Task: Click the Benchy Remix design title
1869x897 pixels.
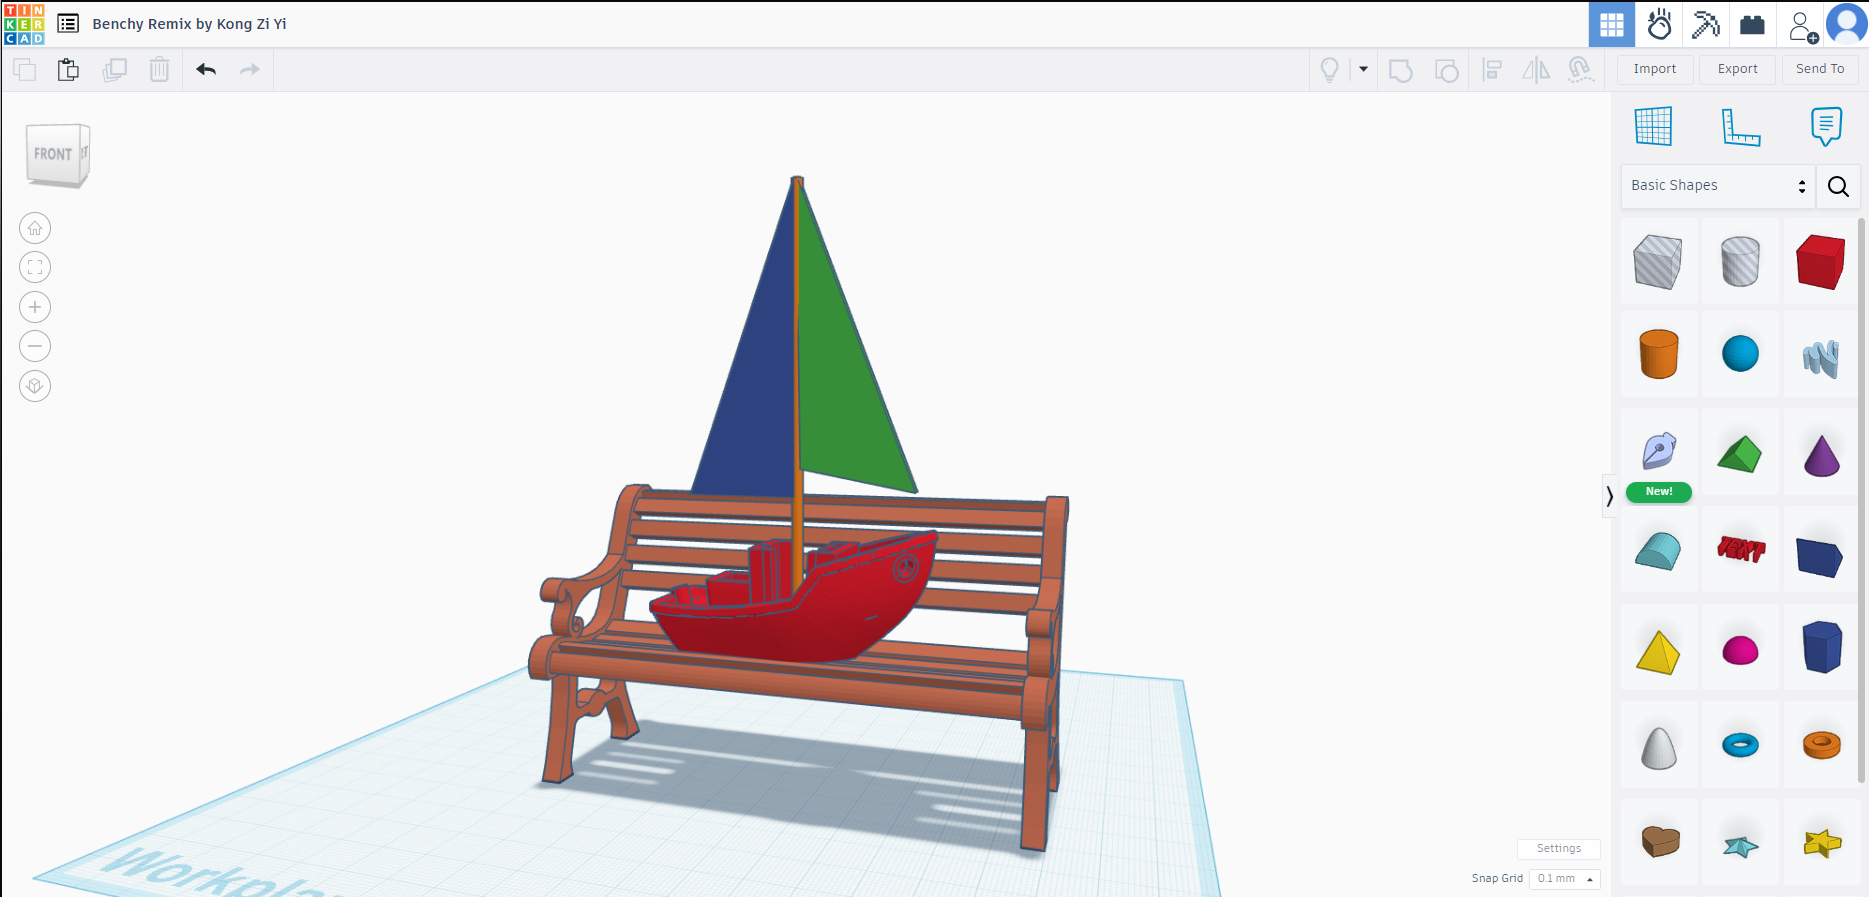Action: (x=189, y=24)
